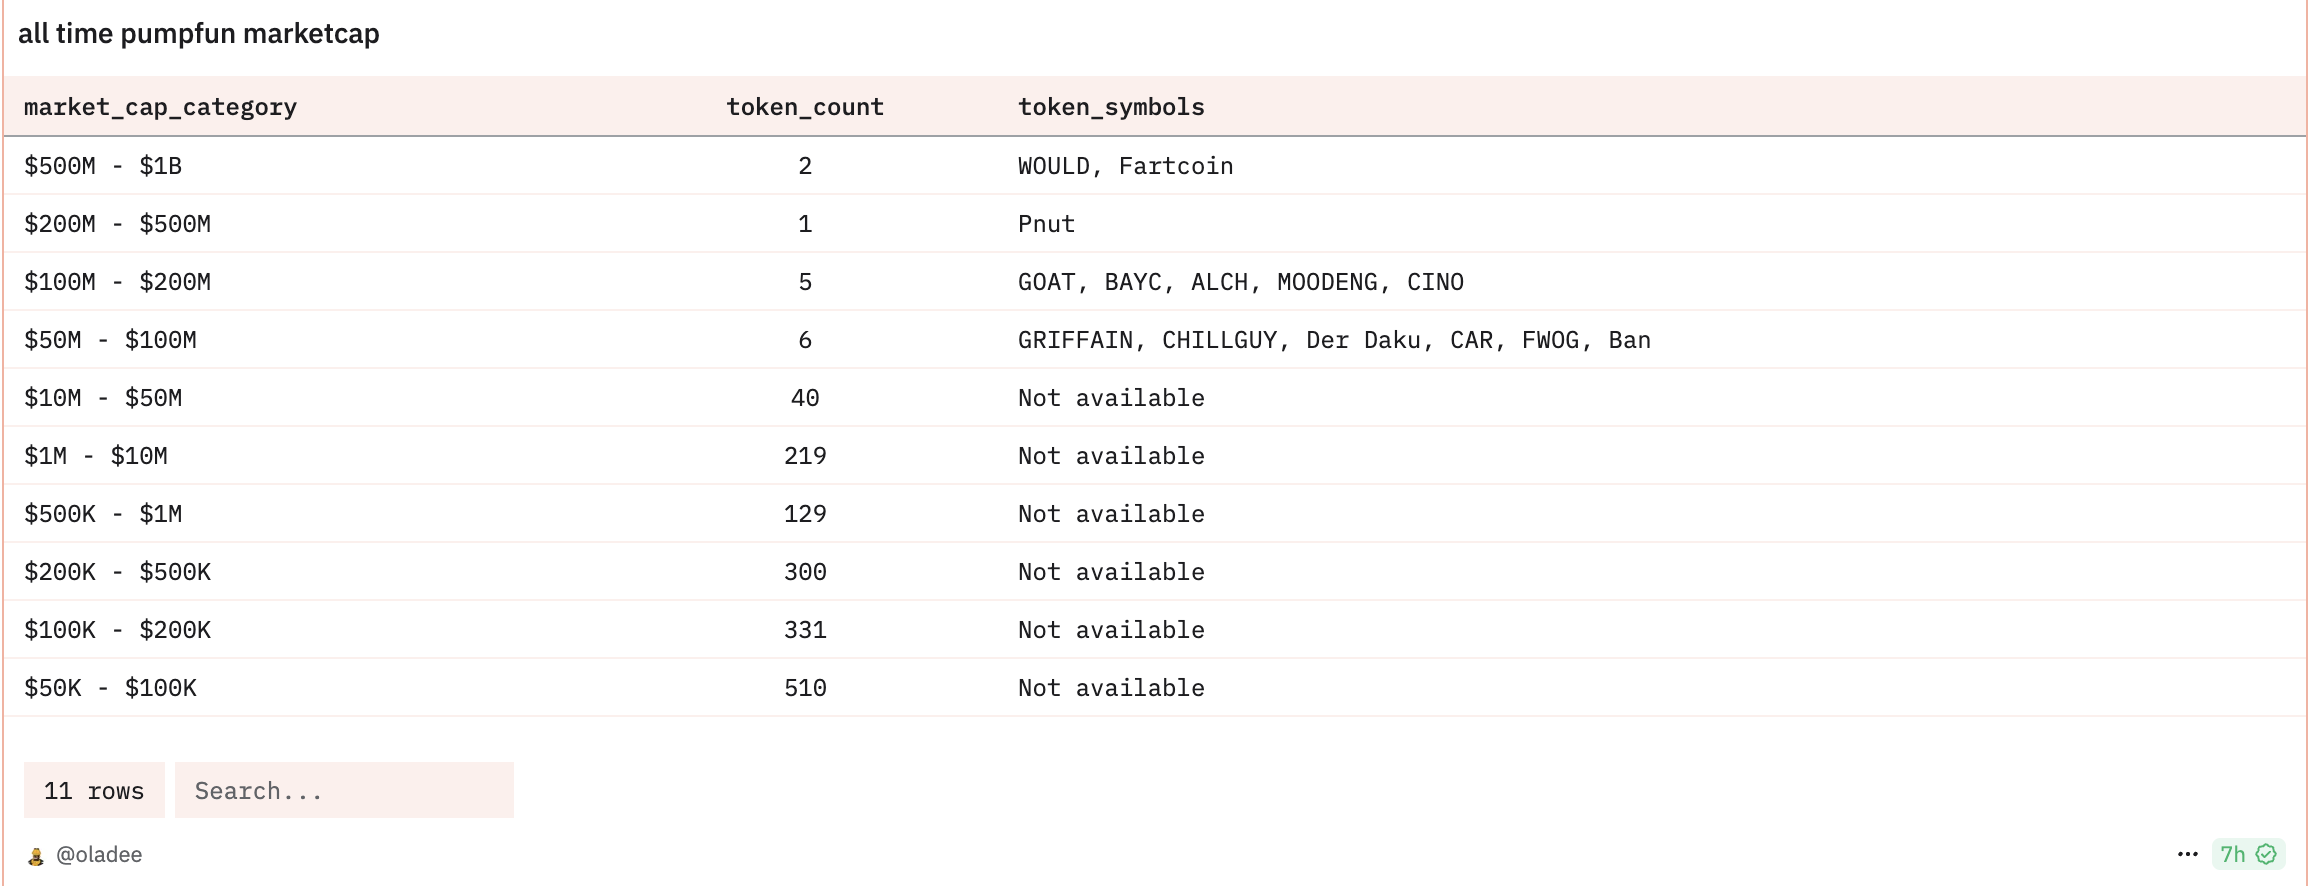Viewport: 2314px width, 886px height.
Task: Sort by token_count column header
Action: point(804,107)
